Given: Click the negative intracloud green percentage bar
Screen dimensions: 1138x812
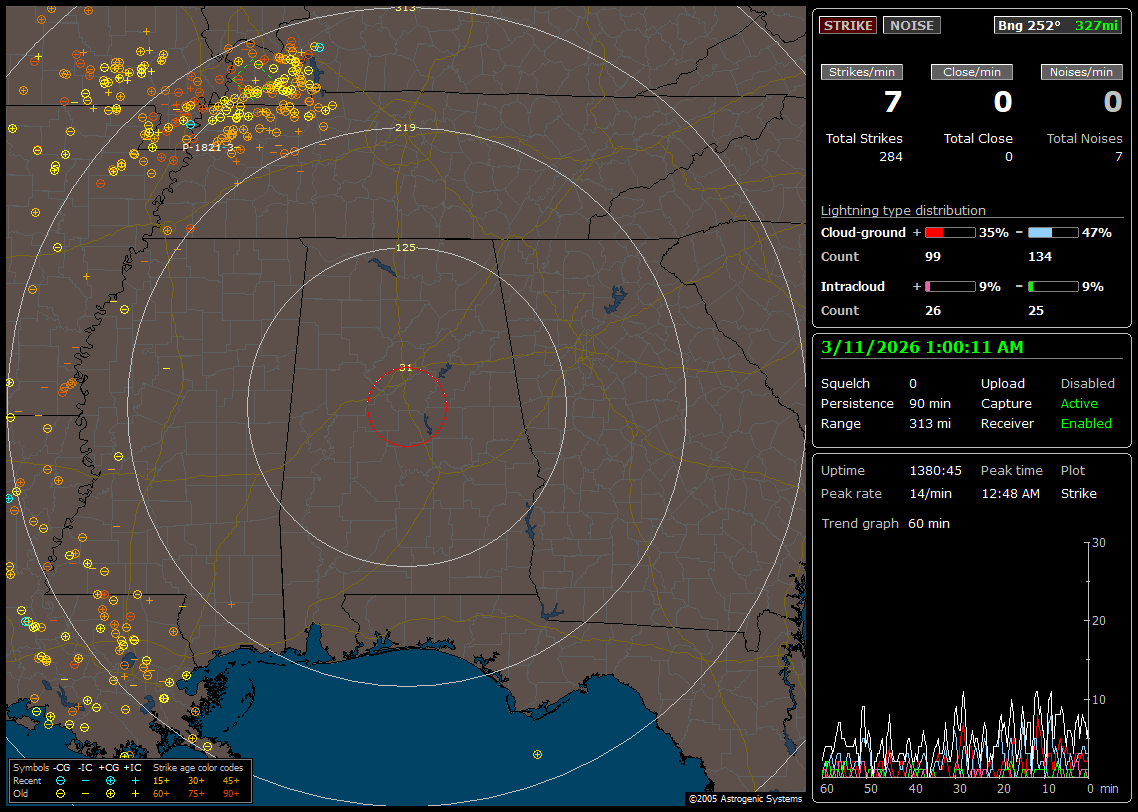Looking at the screenshot, I should click(x=1053, y=286).
